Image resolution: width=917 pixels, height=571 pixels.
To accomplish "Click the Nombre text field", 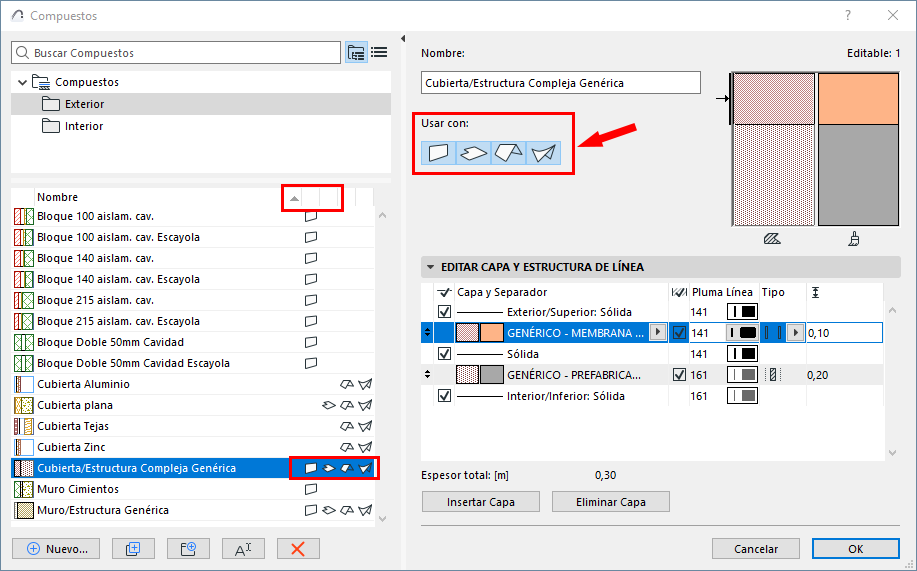I will click(x=561, y=82).
